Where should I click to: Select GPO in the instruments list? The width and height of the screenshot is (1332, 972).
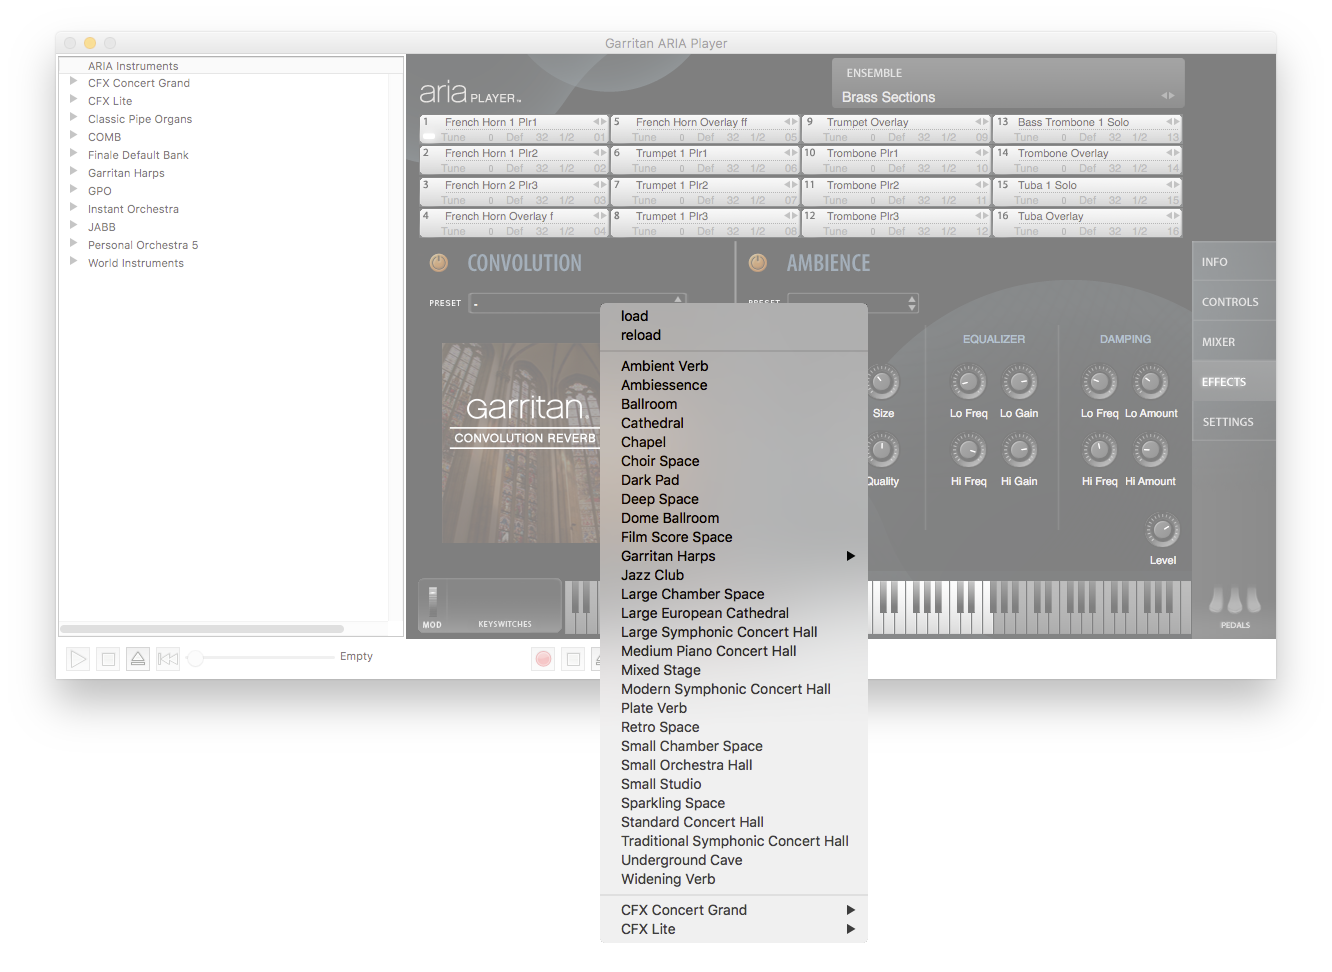[100, 191]
